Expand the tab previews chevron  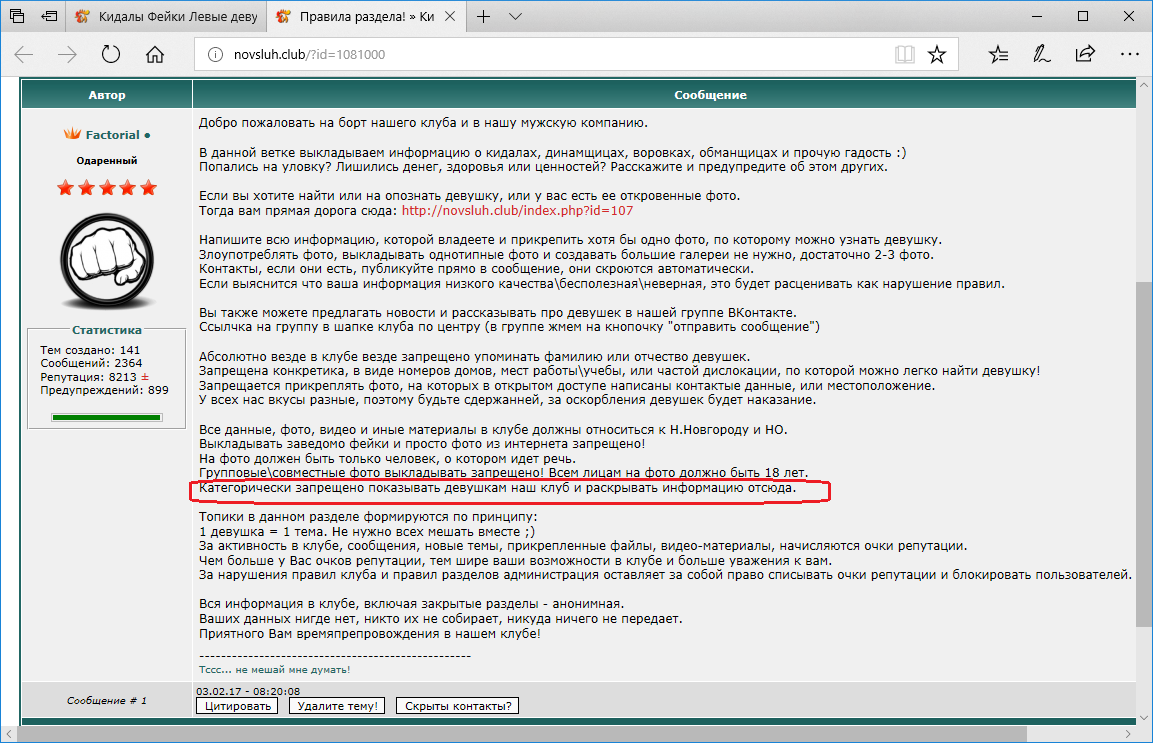tap(516, 17)
